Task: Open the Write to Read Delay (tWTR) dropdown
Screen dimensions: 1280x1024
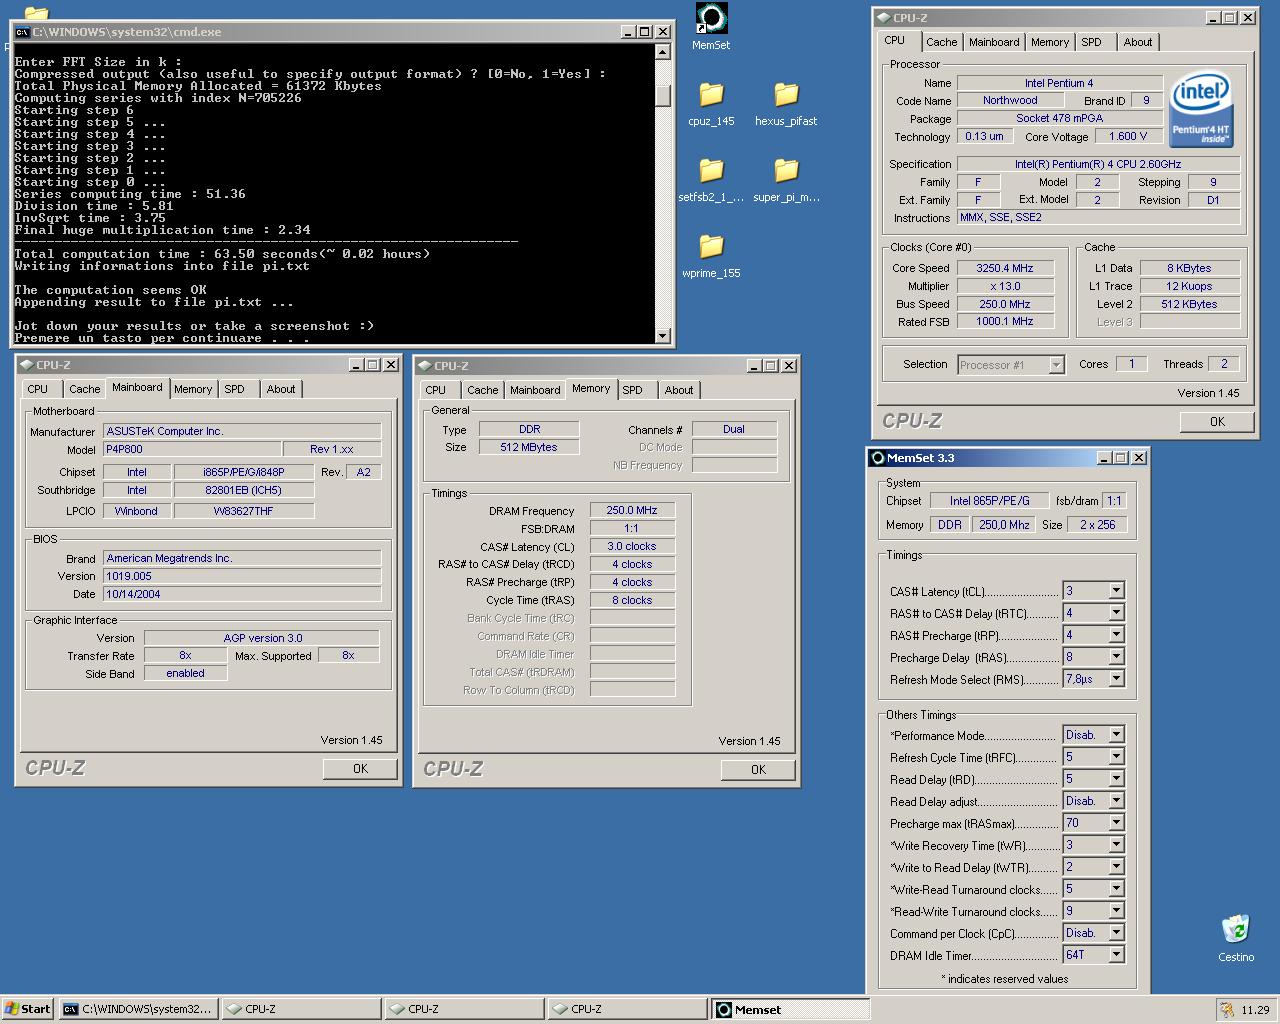Action: point(1116,867)
